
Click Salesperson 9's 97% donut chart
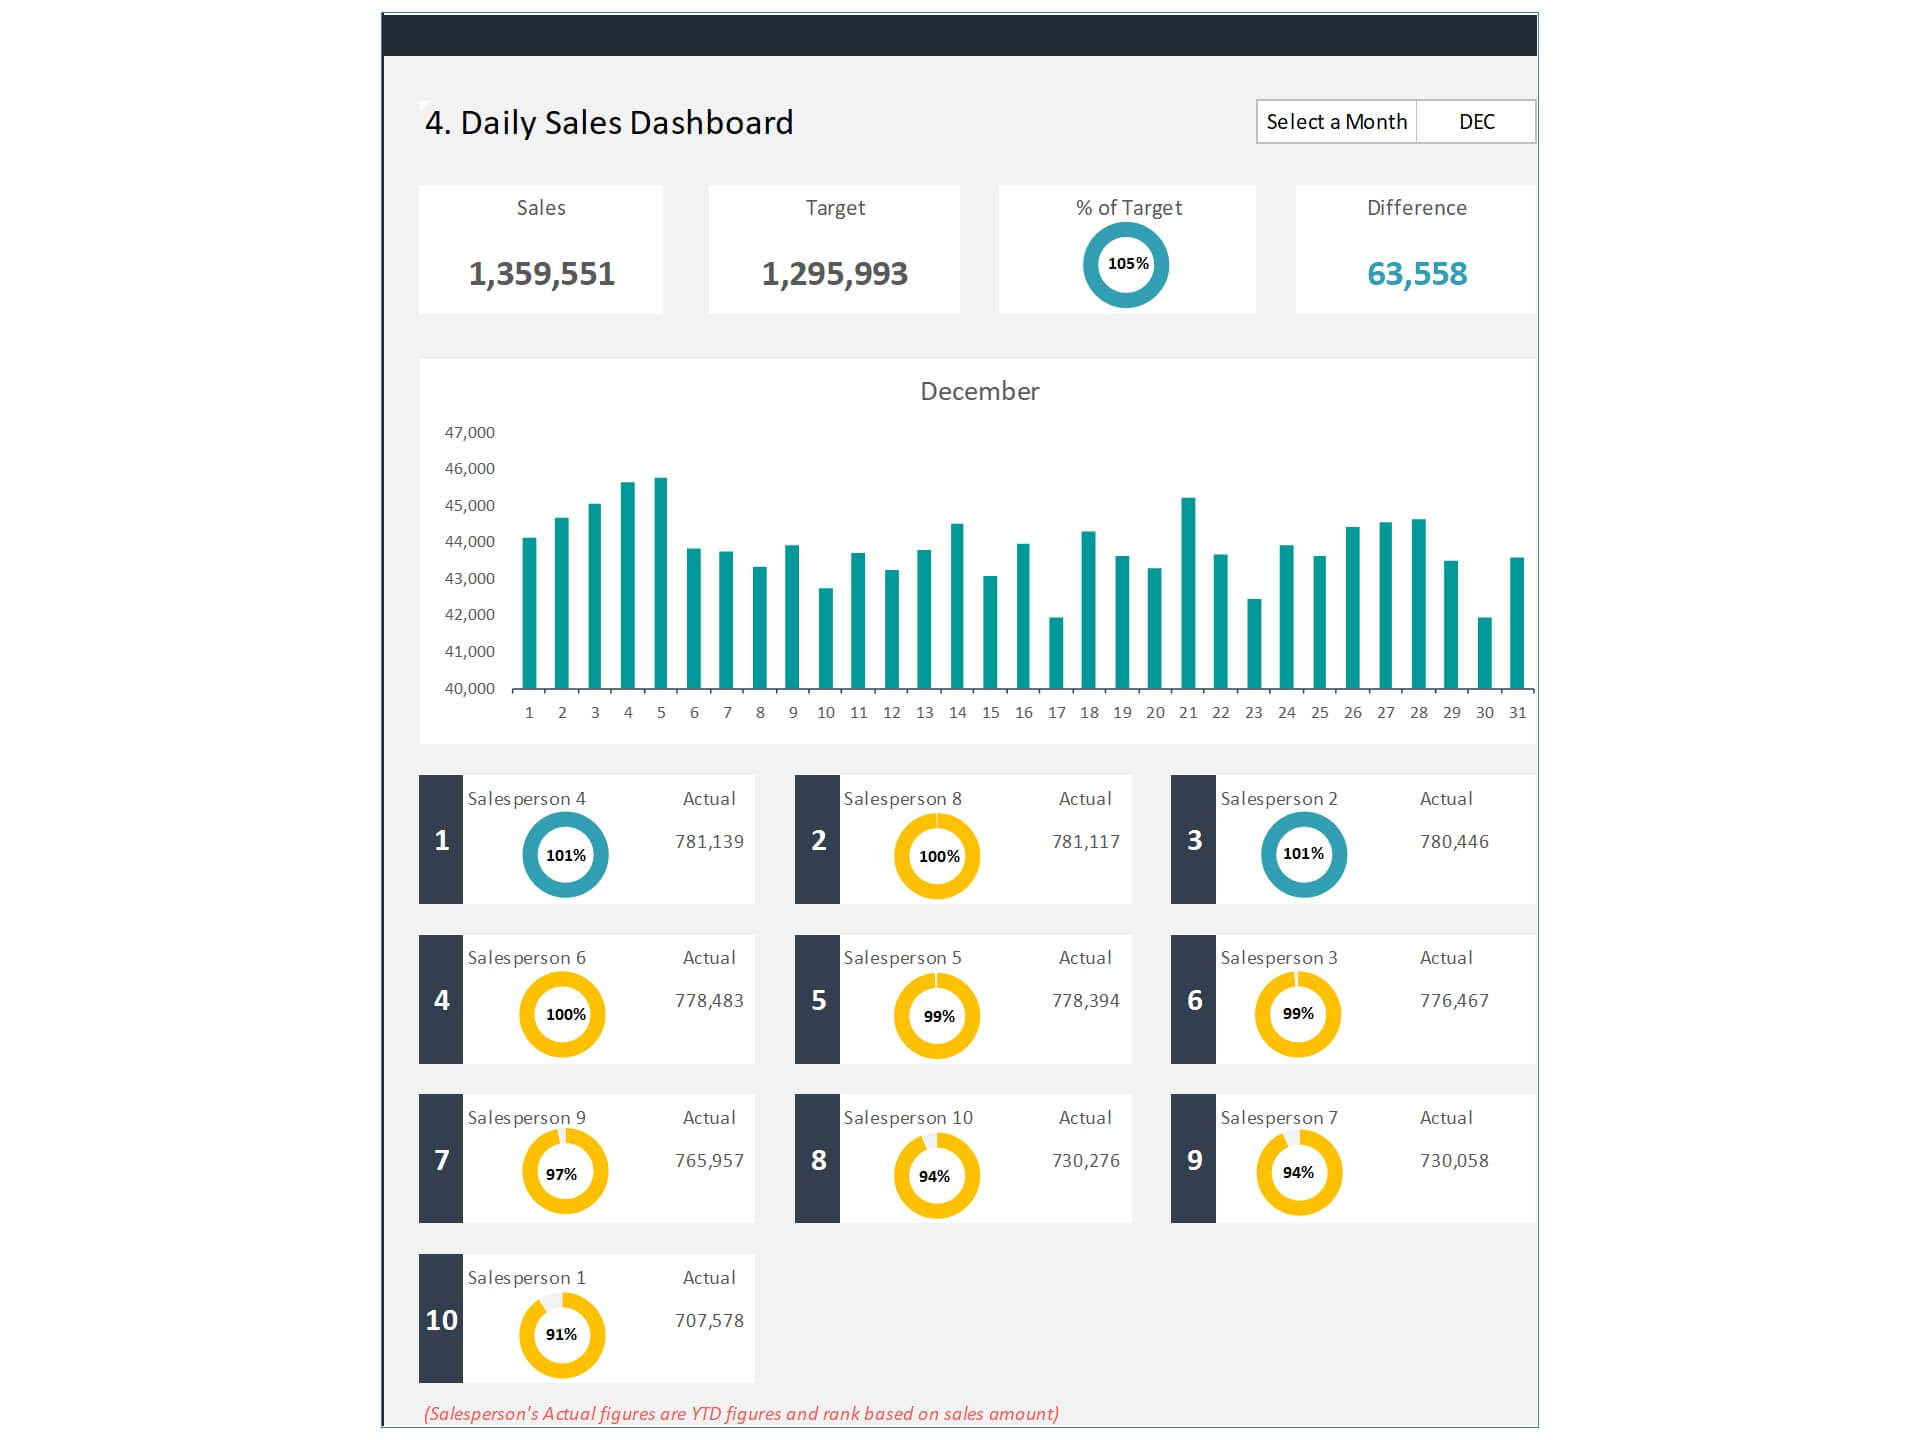pyautogui.click(x=564, y=1175)
